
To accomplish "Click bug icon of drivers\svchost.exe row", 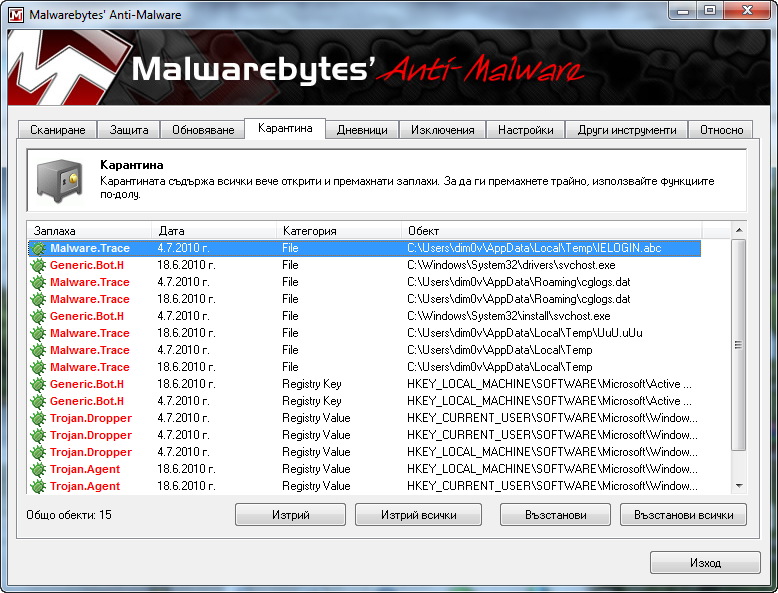I will click(x=38, y=265).
